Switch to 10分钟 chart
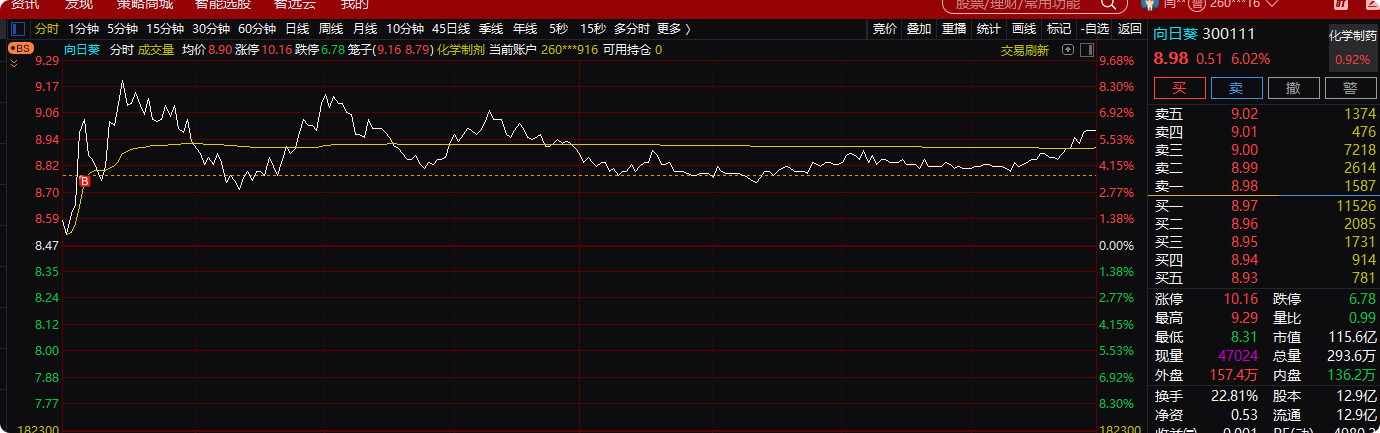1380x433 pixels. 405,29
